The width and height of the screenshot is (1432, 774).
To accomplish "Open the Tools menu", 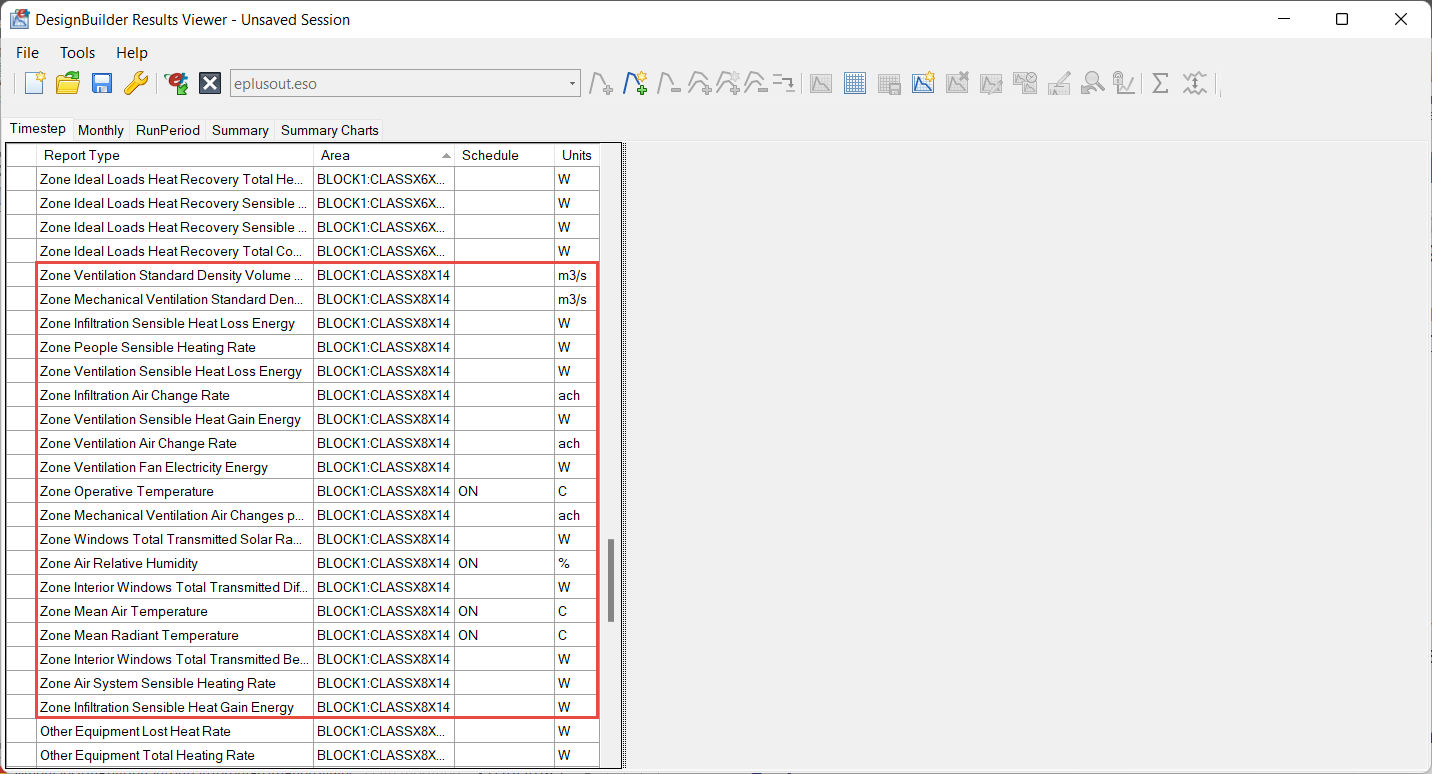I will click(x=77, y=53).
